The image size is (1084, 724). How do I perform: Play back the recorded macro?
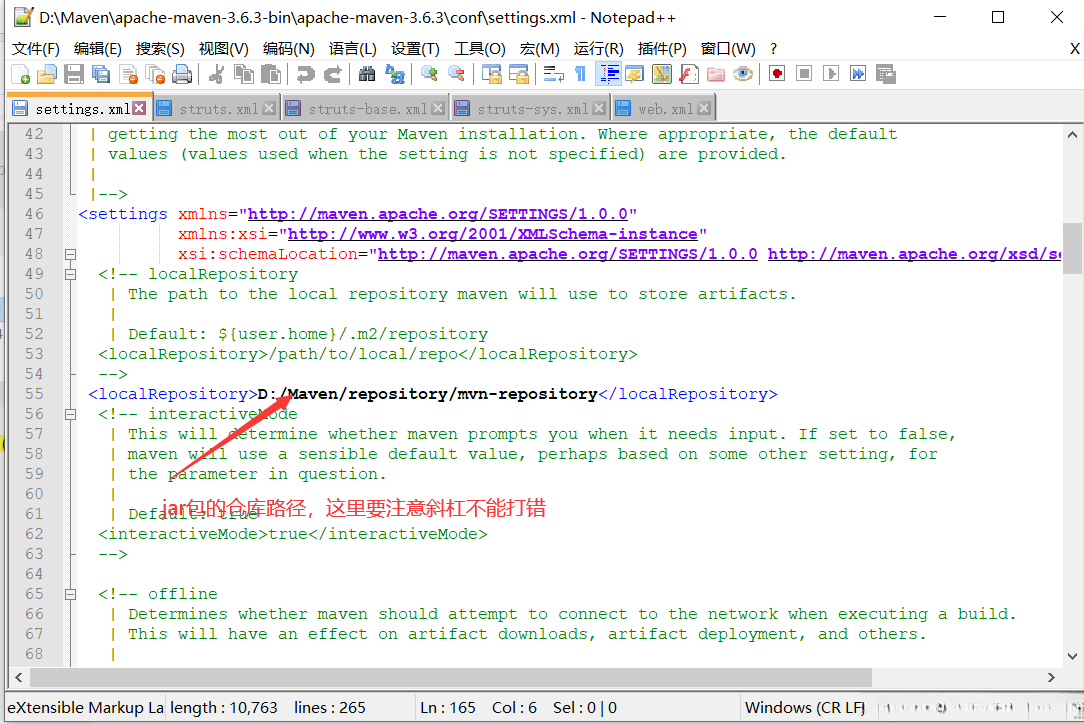831,74
